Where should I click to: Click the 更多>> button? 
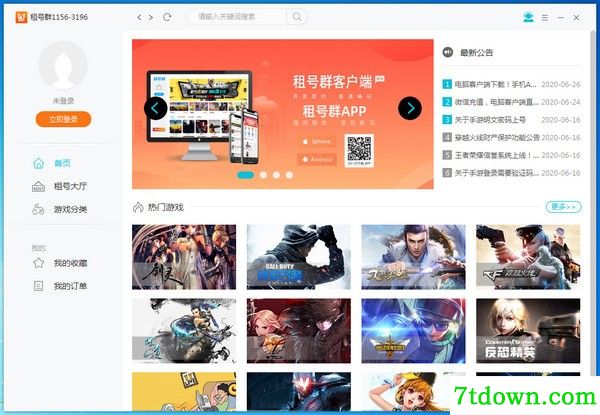[x=564, y=207]
